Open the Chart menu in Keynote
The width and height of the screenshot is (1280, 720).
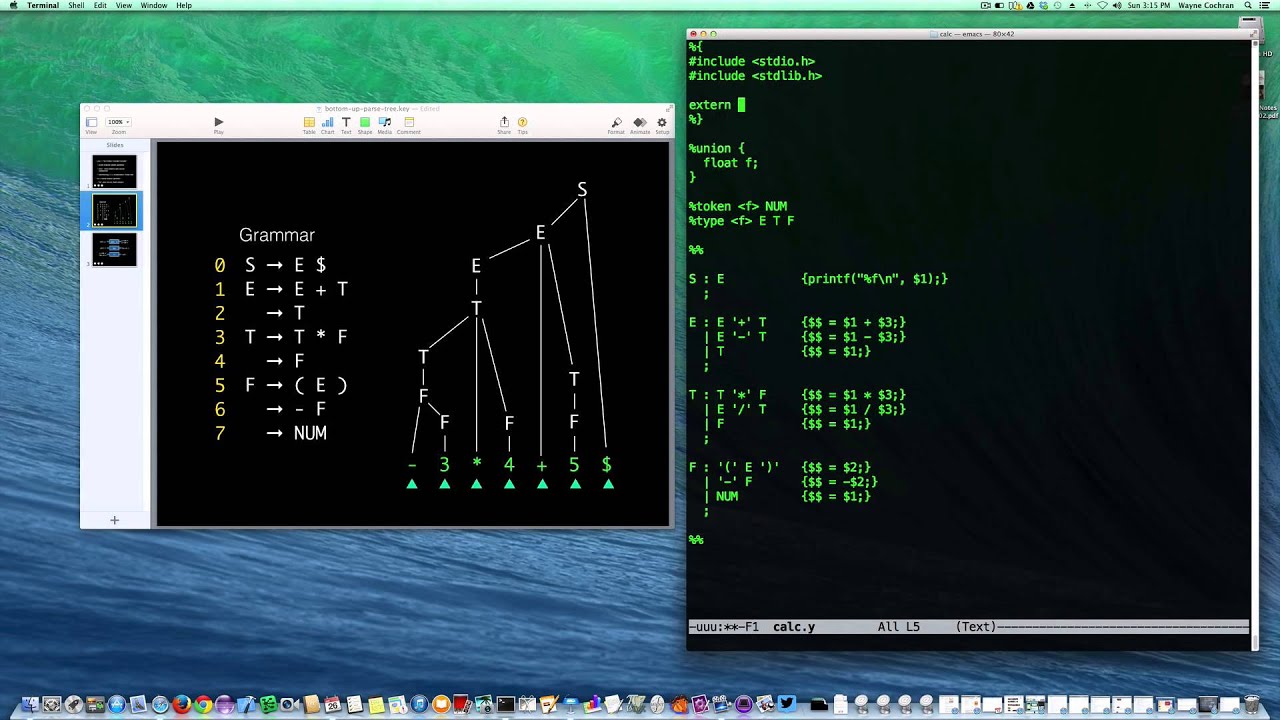[x=327, y=124]
